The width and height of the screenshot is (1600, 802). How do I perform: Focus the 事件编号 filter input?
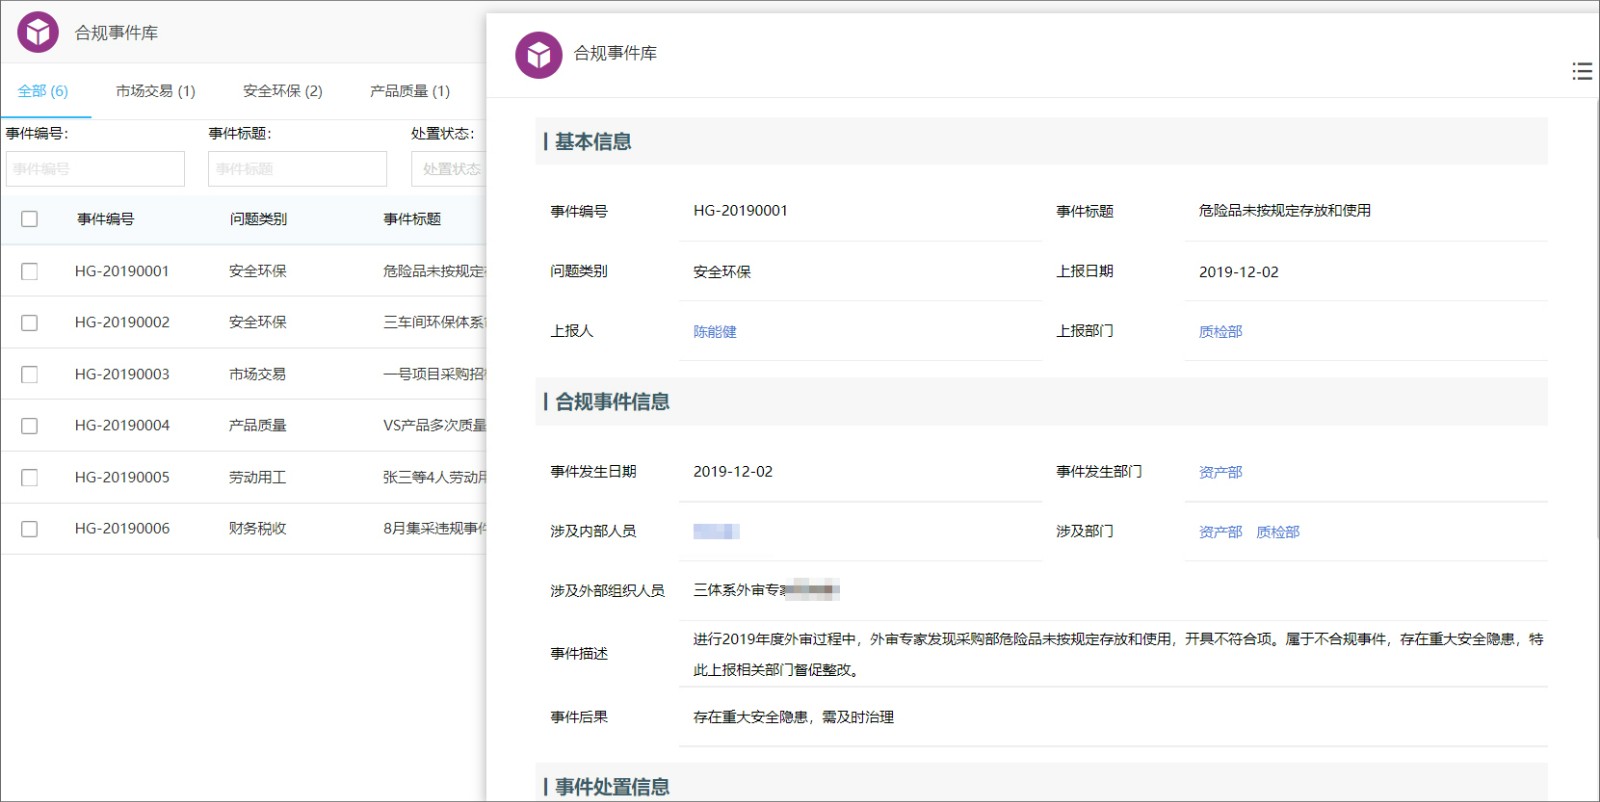(95, 169)
